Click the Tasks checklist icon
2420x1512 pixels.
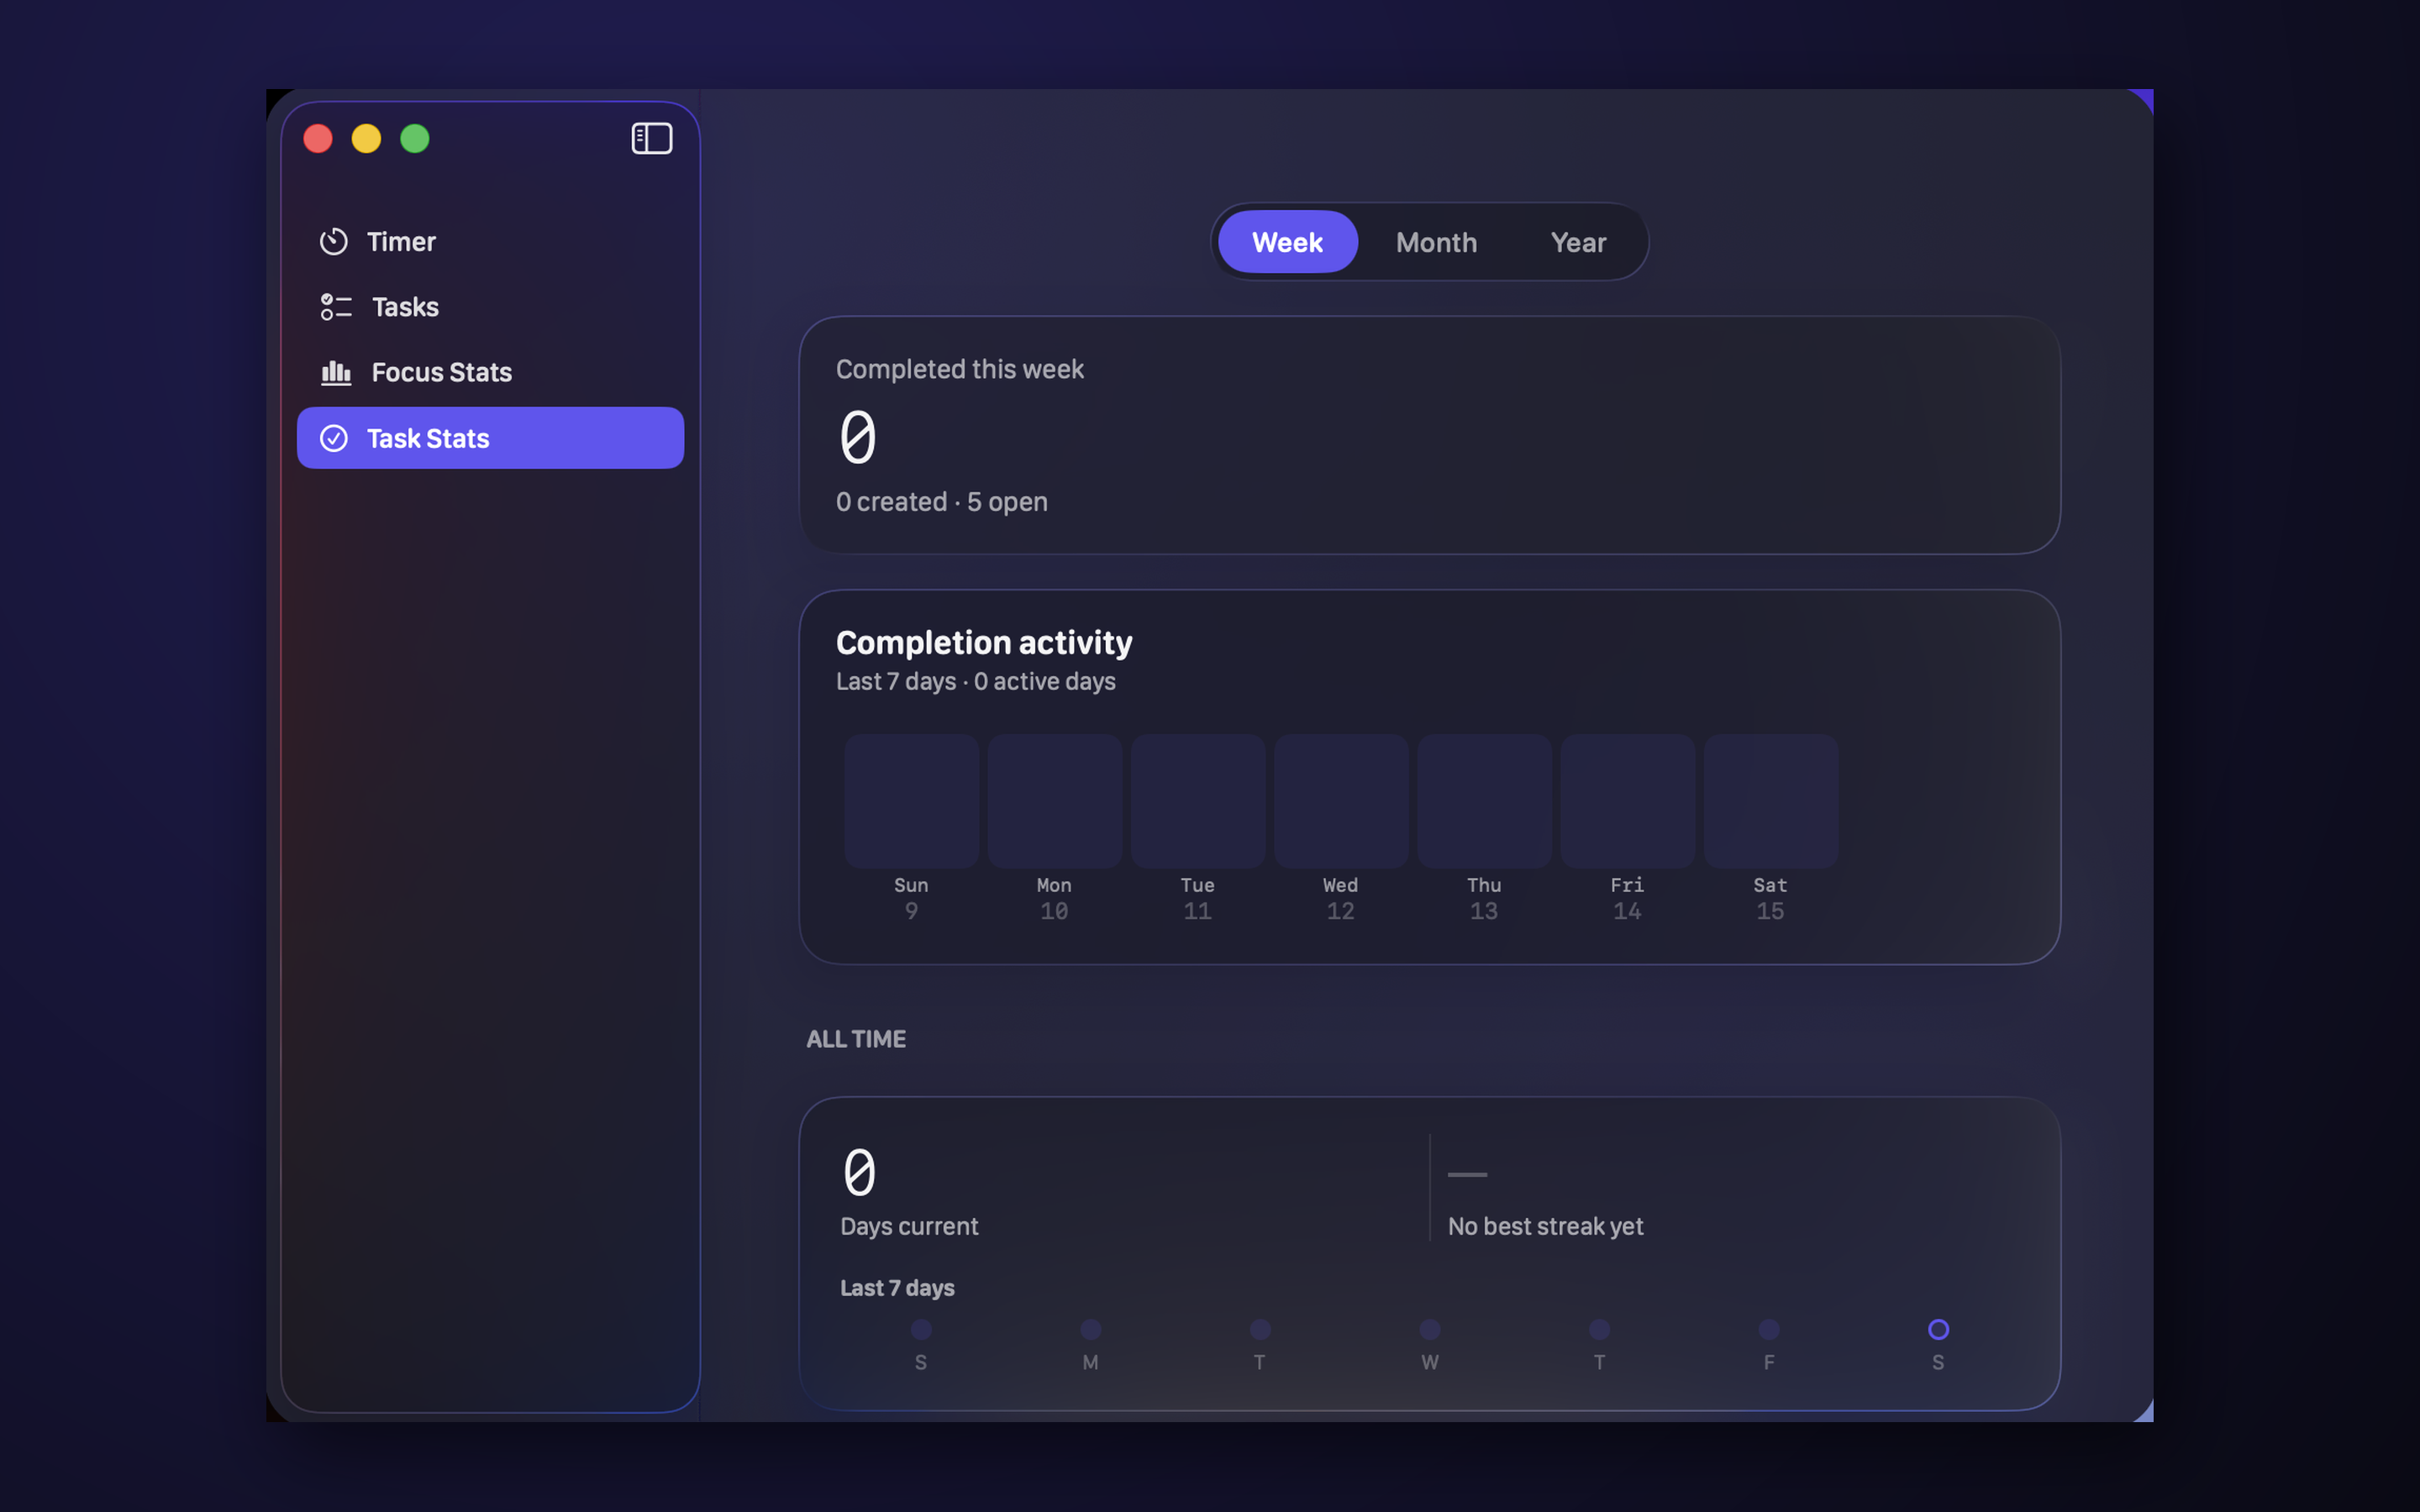click(x=336, y=307)
